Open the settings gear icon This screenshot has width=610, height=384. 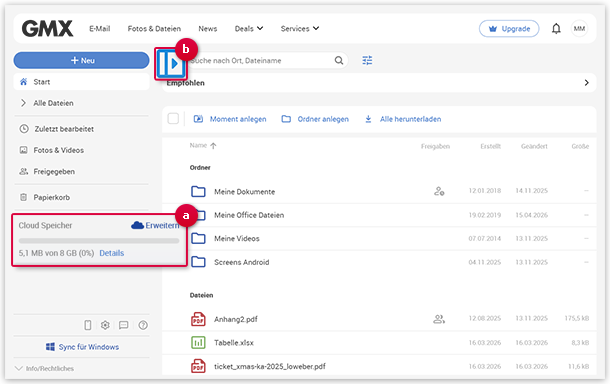tap(105, 325)
